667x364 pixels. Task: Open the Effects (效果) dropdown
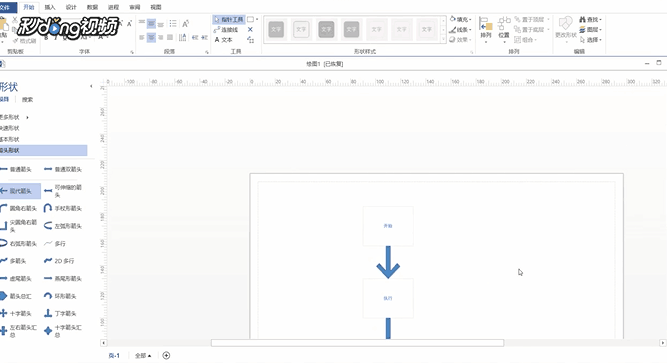coord(461,40)
